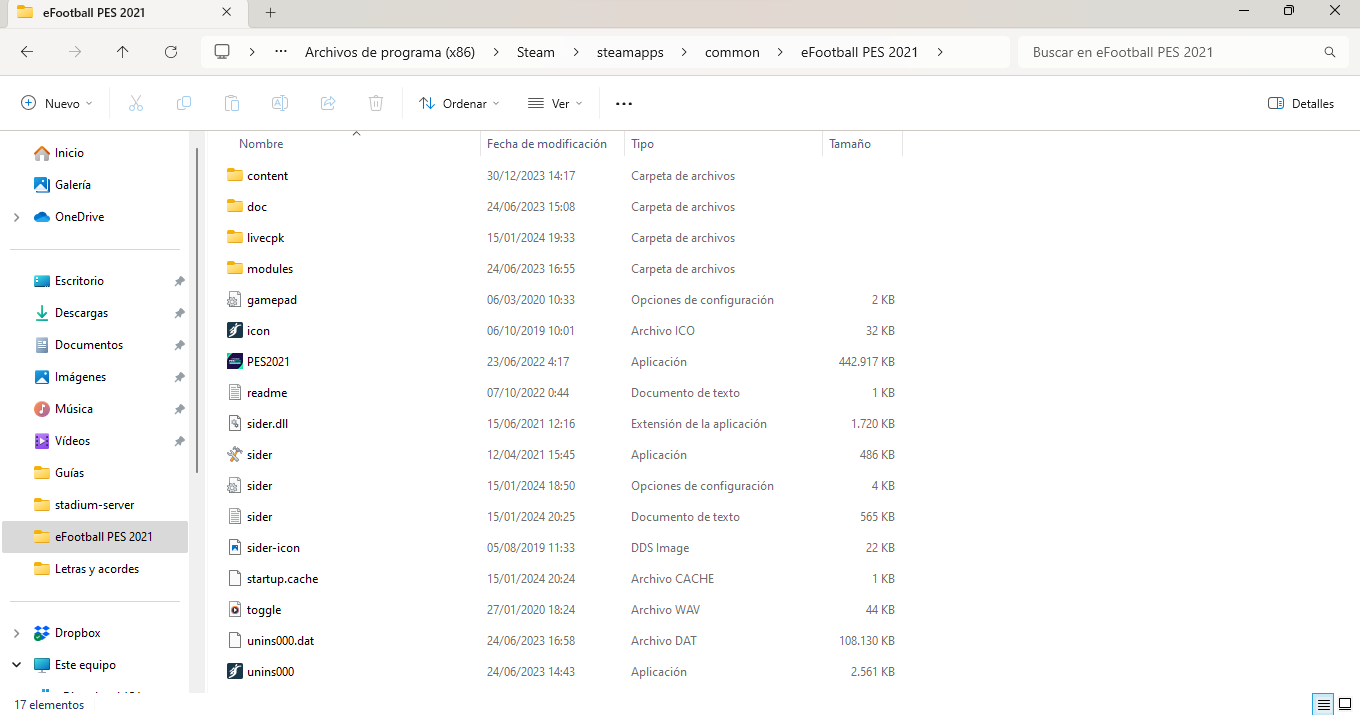This screenshot has width=1360, height=715.
Task: Click the Rename icon in toolbar
Action: (x=280, y=103)
